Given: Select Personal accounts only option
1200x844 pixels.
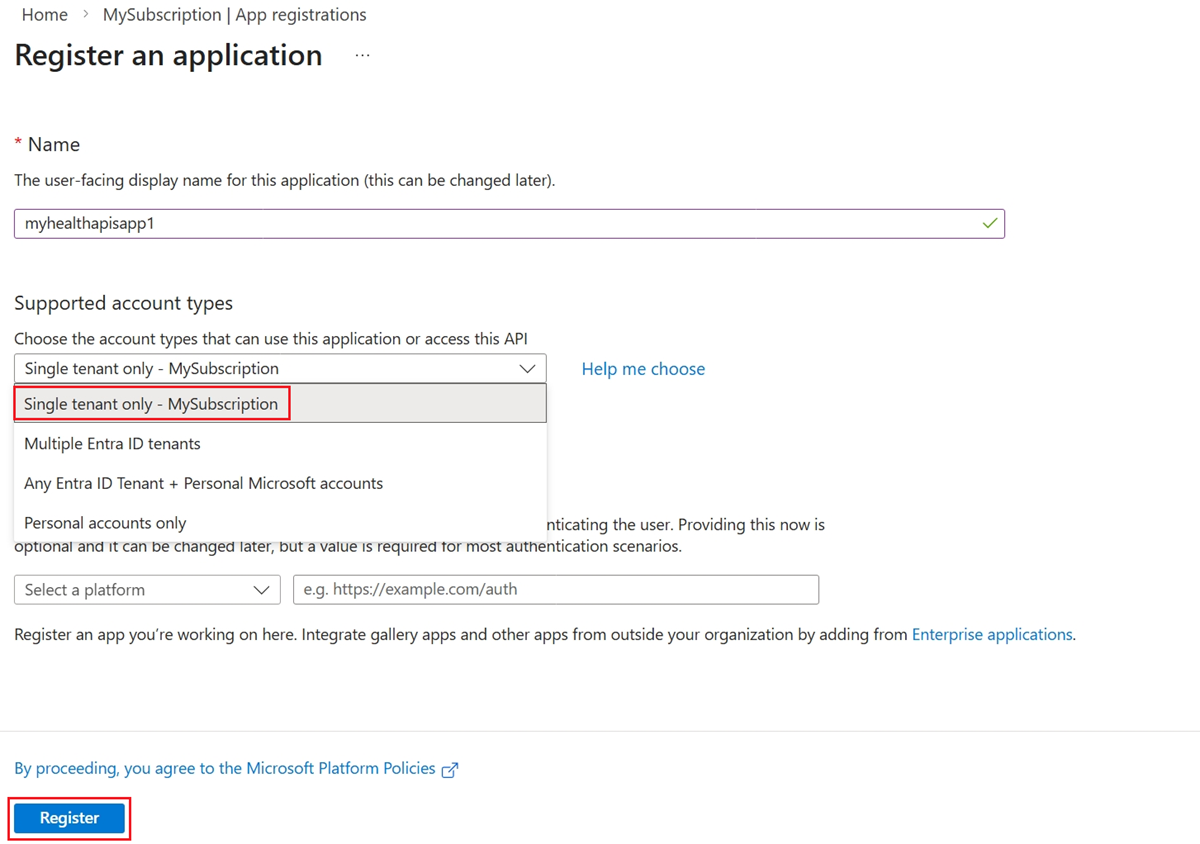Looking at the screenshot, I should [x=105, y=523].
